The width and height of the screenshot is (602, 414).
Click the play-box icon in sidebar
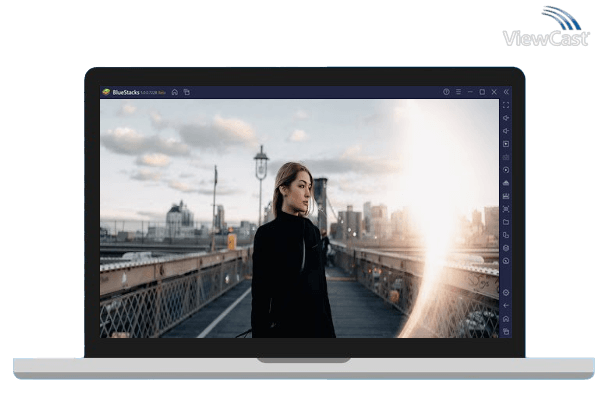[506, 144]
